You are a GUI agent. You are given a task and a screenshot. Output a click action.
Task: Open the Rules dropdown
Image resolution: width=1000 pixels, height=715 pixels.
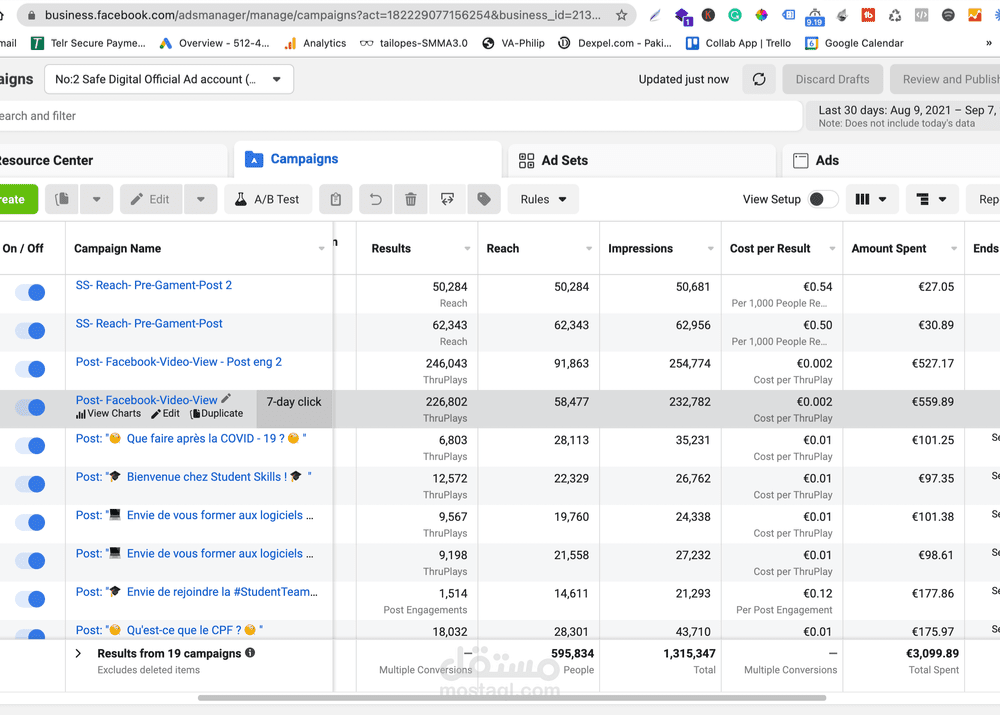pos(543,199)
